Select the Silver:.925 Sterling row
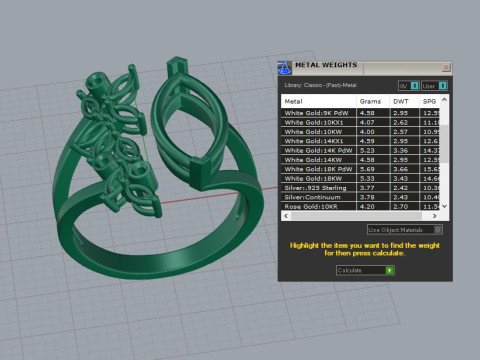The height and width of the screenshot is (360, 480). pos(360,188)
